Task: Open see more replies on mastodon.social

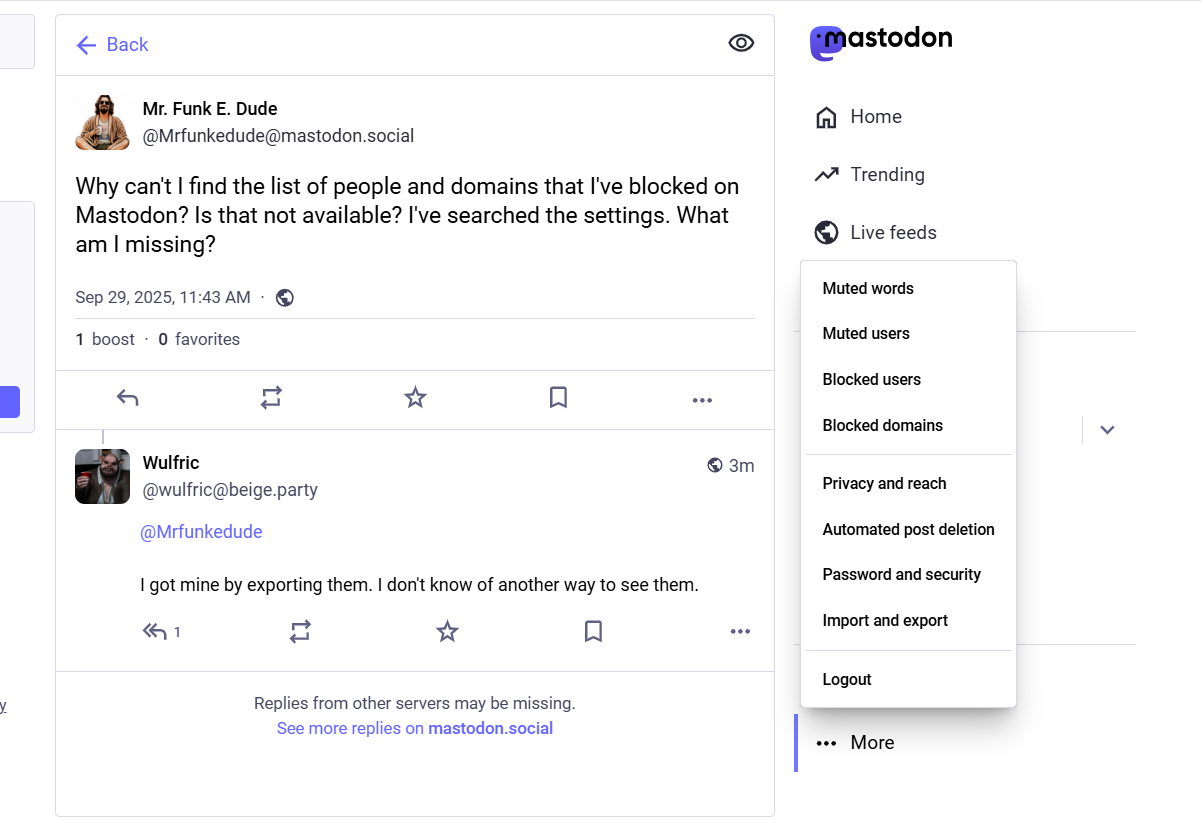Action: click(414, 728)
